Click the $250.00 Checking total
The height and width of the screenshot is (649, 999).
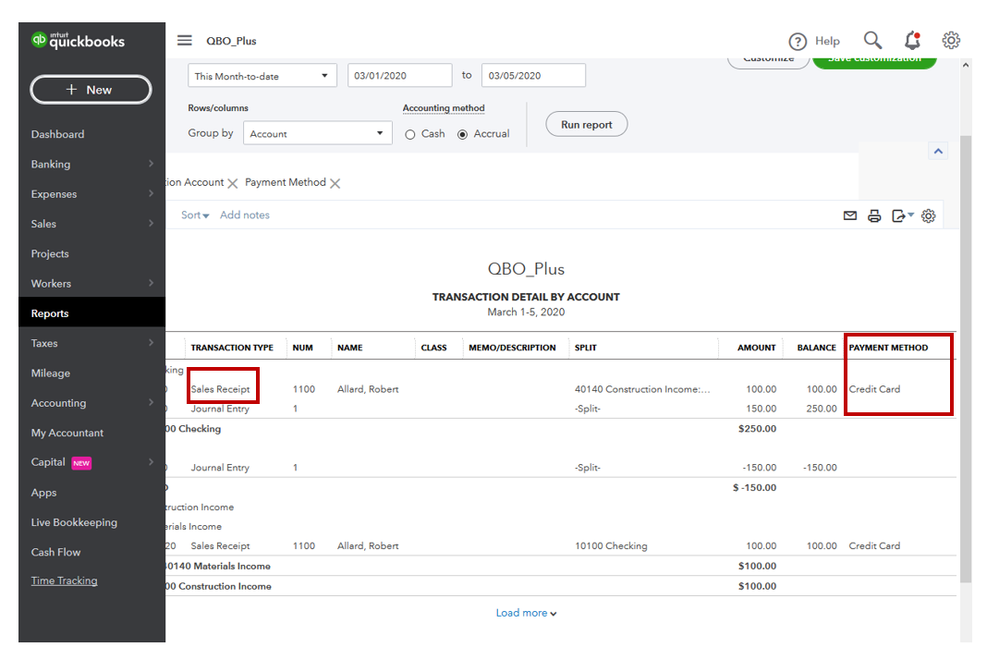click(757, 429)
